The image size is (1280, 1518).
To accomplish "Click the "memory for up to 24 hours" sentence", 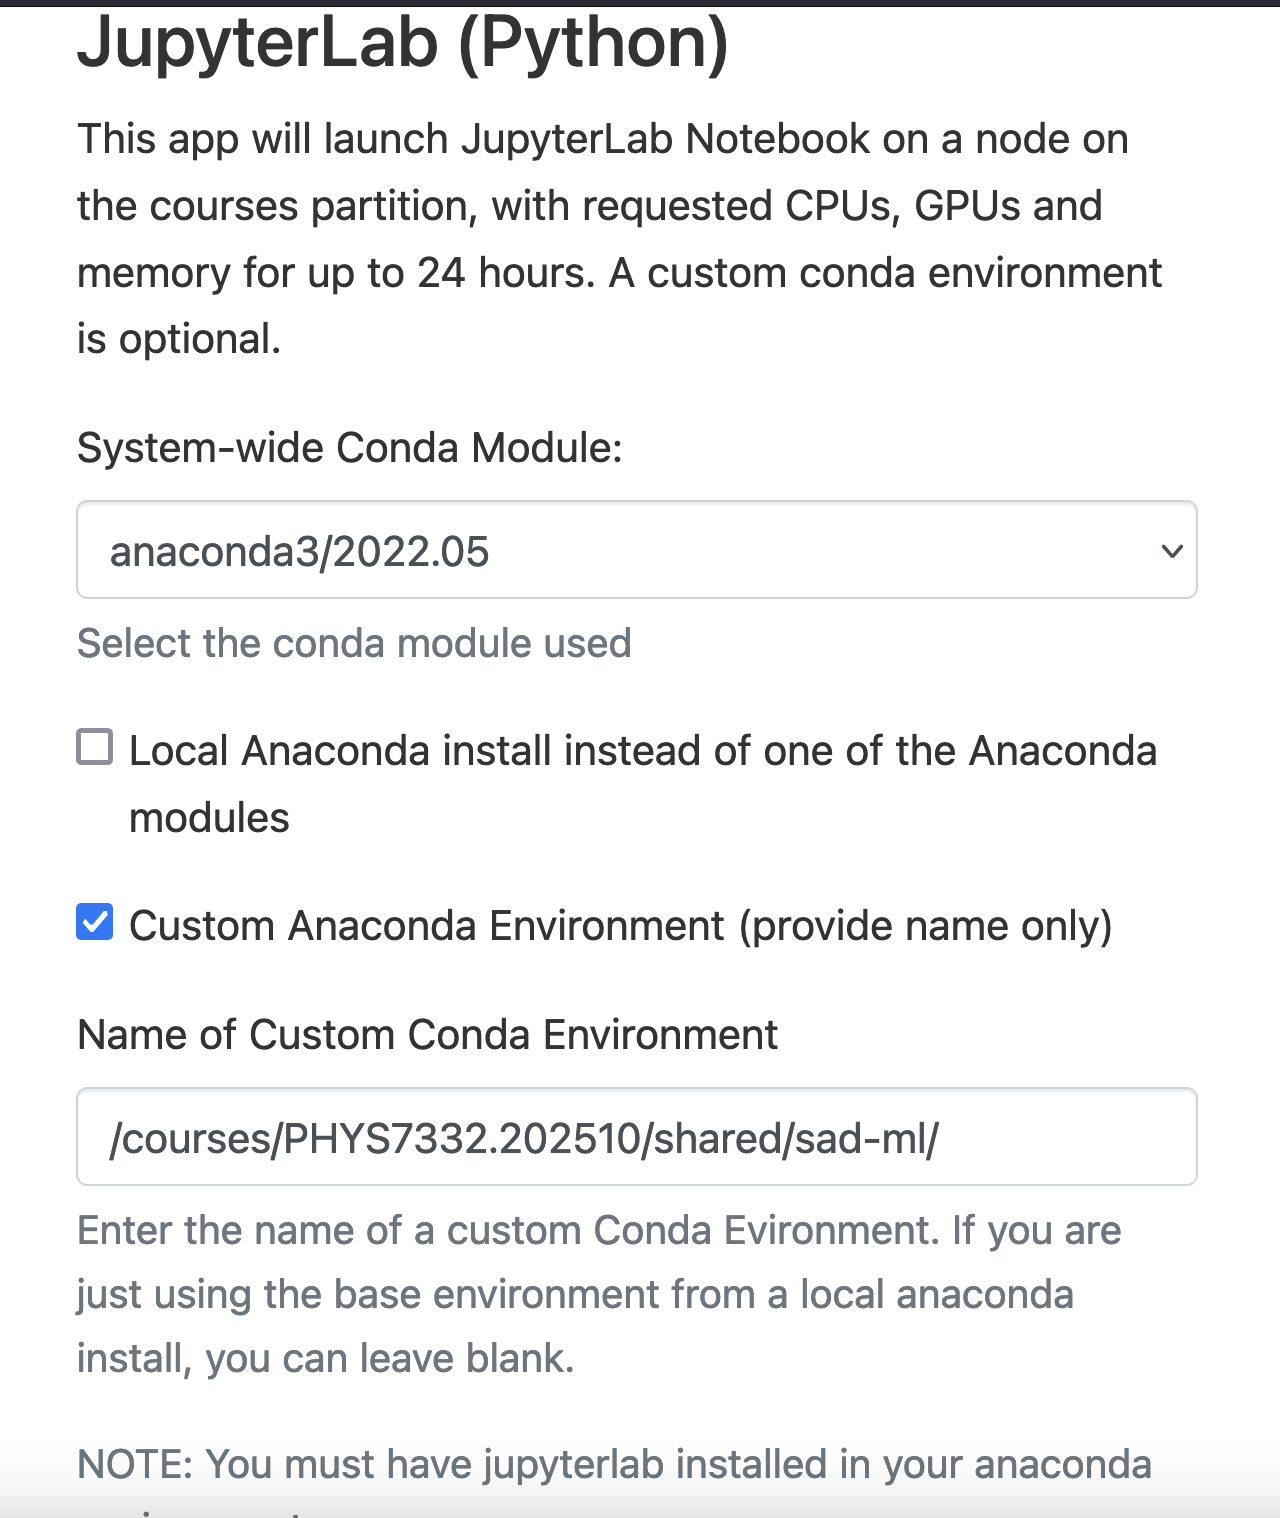I will [336, 273].
